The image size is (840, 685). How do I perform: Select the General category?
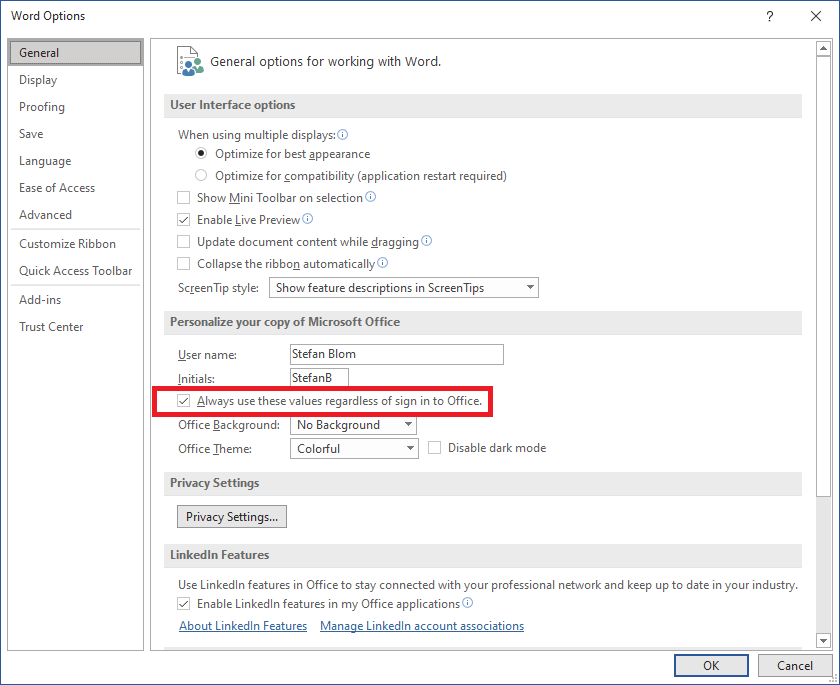pyautogui.click(x=76, y=52)
